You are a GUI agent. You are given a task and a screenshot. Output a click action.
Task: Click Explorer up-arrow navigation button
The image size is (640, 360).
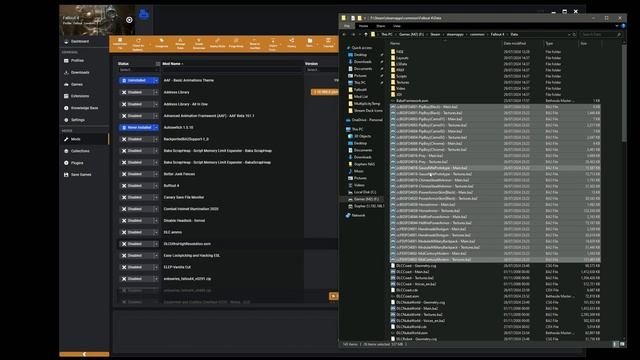pos(366,34)
